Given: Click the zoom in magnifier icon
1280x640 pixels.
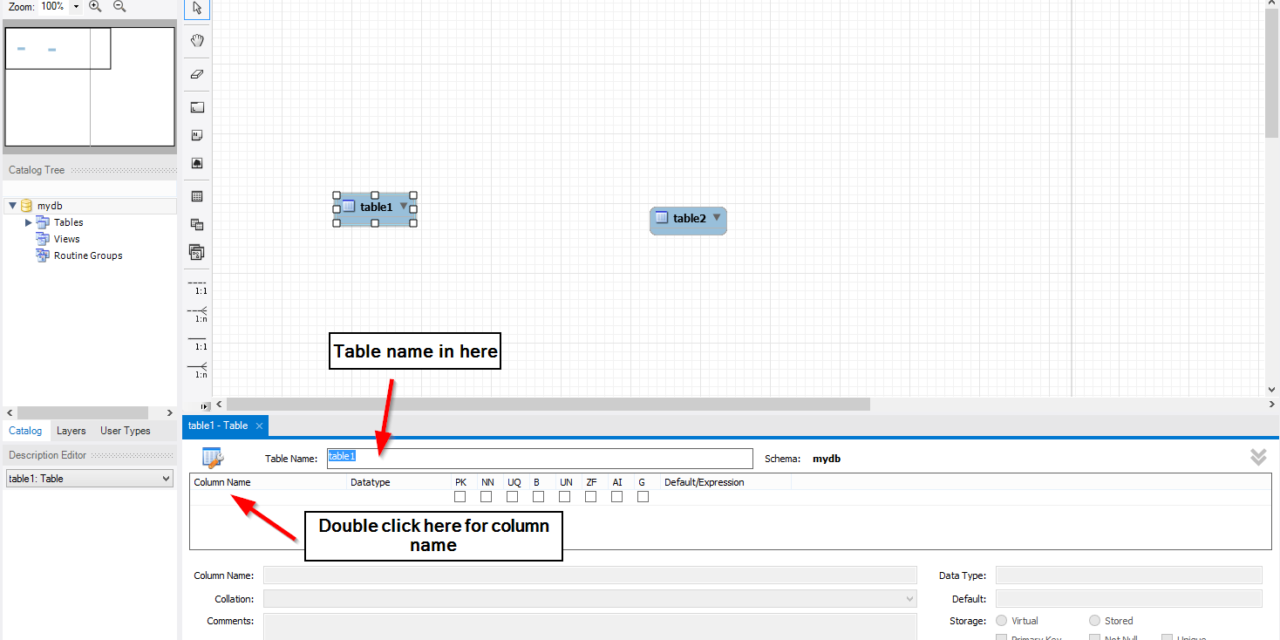Looking at the screenshot, I should 96,7.
